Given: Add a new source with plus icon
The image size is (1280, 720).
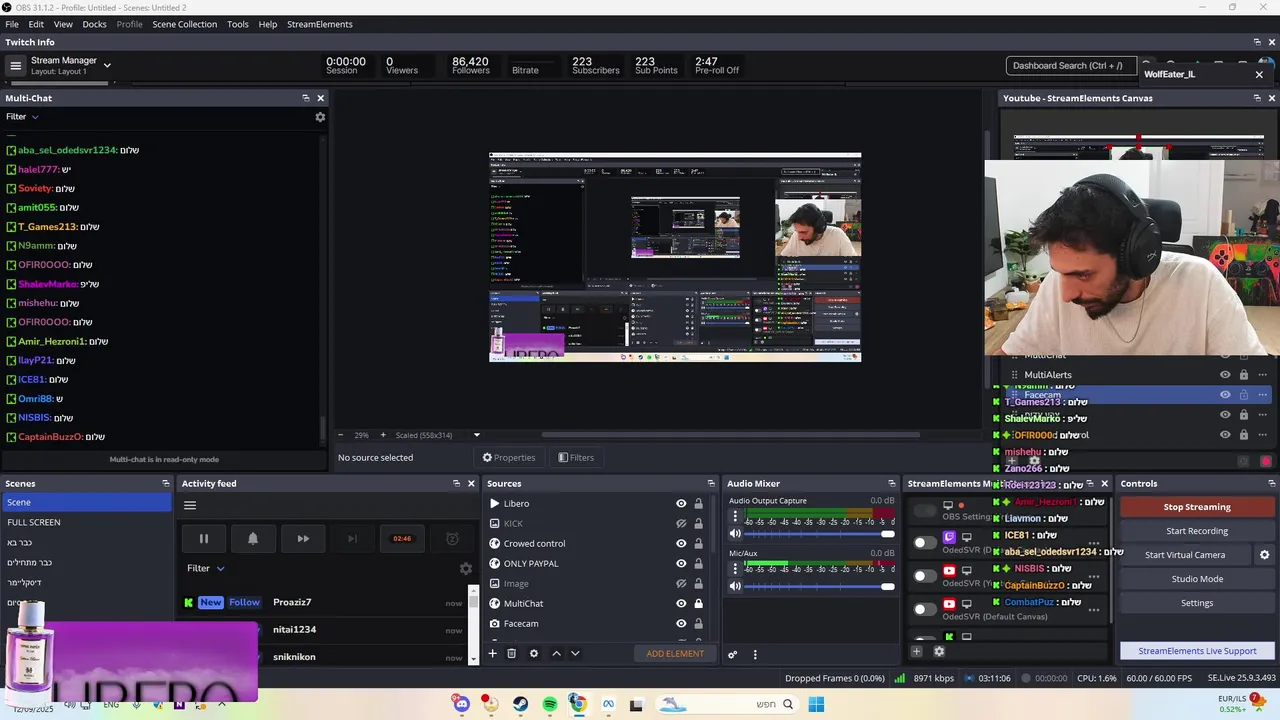Looking at the screenshot, I should 492,653.
